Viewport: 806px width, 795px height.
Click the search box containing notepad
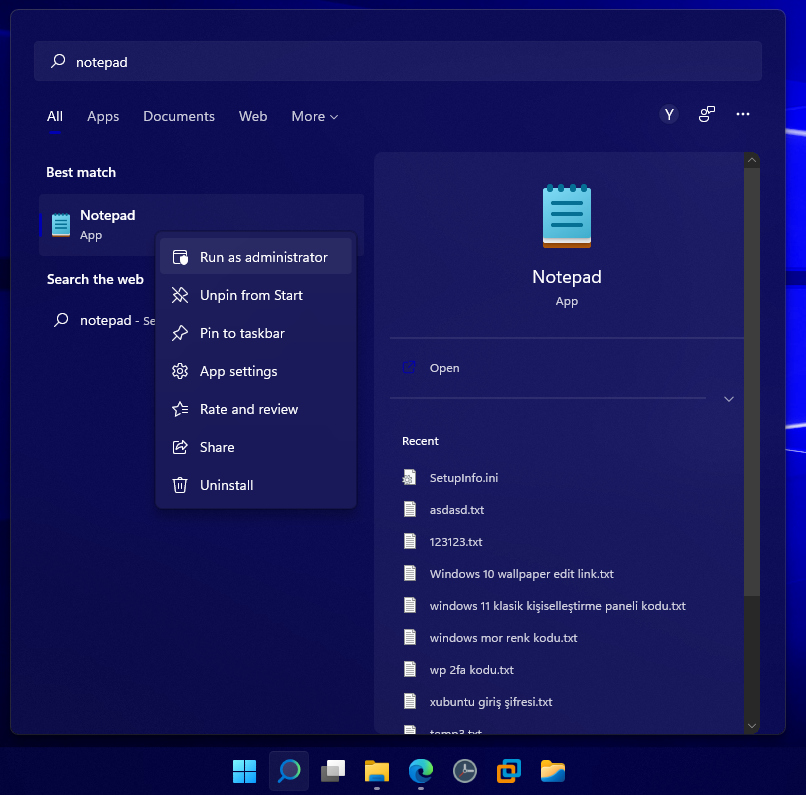(397, 61)
